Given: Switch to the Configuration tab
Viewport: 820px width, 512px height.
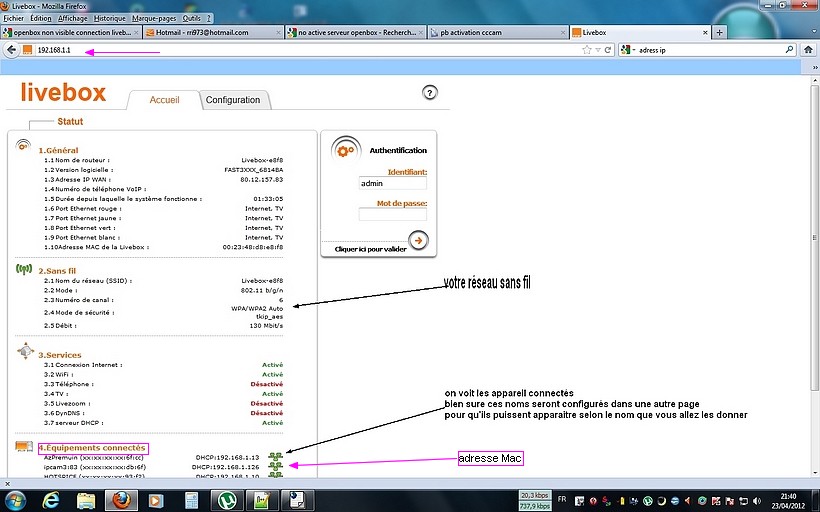Looking at the screenshot, I should pos(232,100).
